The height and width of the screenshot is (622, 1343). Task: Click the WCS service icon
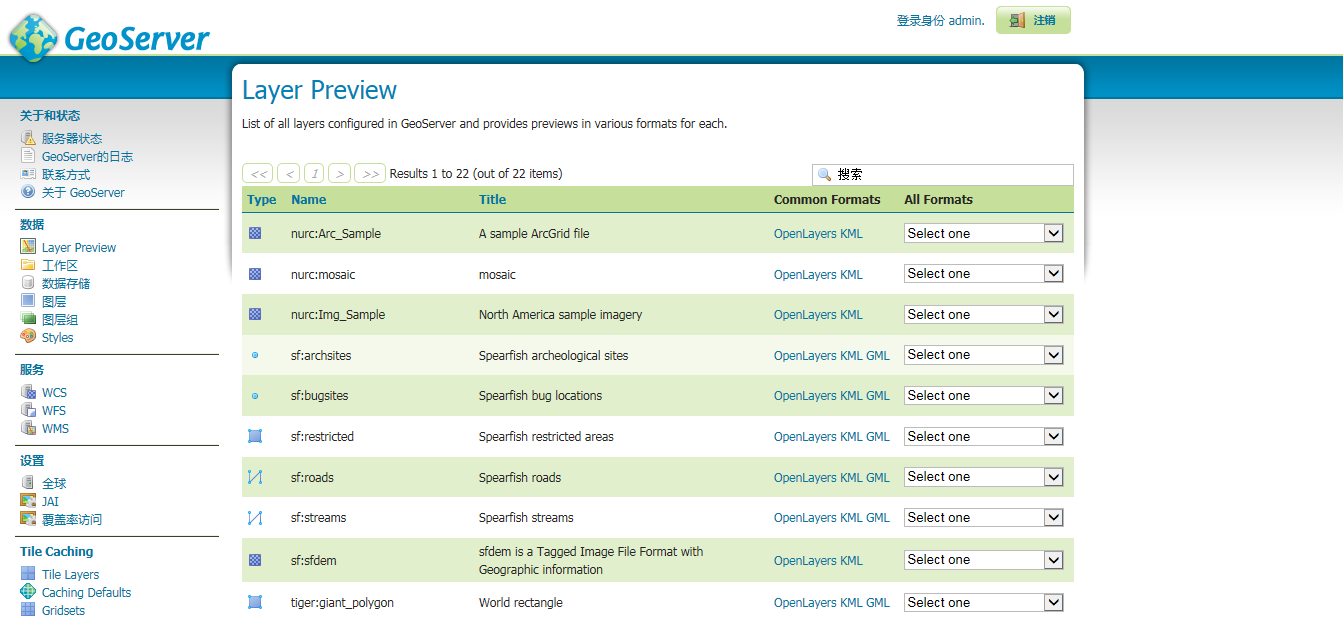click(x=28, y=392)
